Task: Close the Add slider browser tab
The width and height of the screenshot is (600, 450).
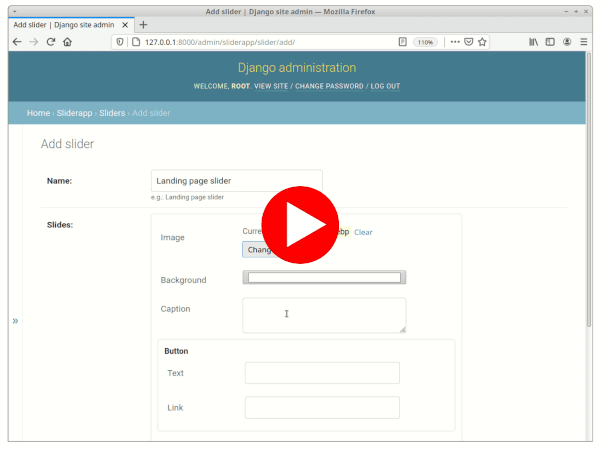Action: tap(125, 25)
